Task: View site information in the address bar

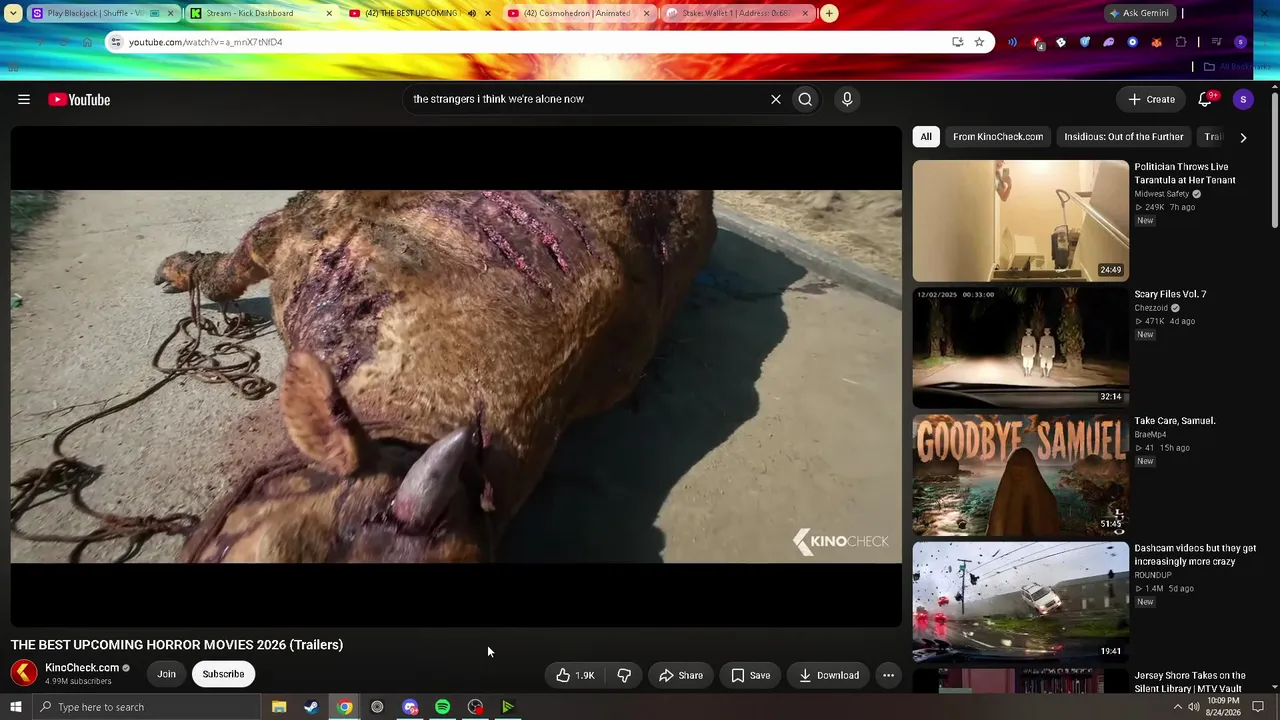Action: pyautogui.click(x=116, y=42)
